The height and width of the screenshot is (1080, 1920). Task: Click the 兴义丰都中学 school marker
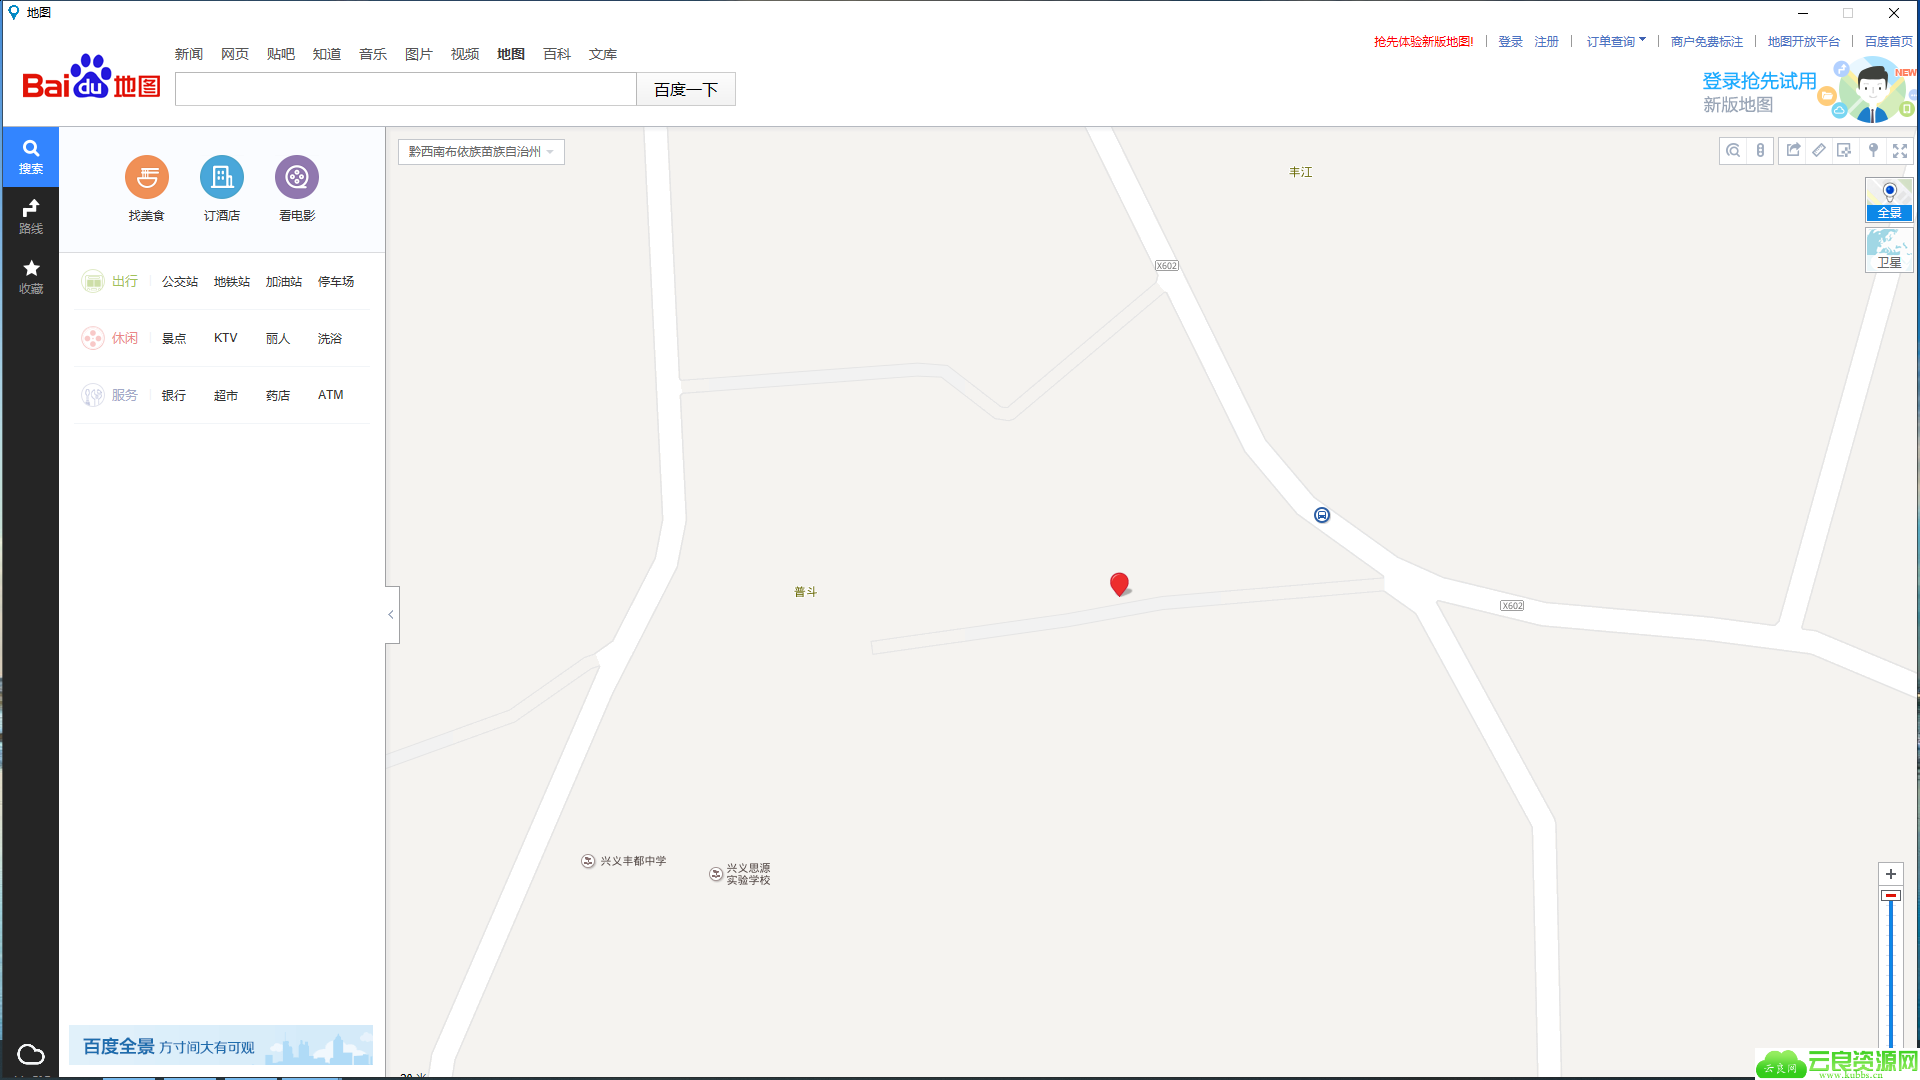point(588,861)
